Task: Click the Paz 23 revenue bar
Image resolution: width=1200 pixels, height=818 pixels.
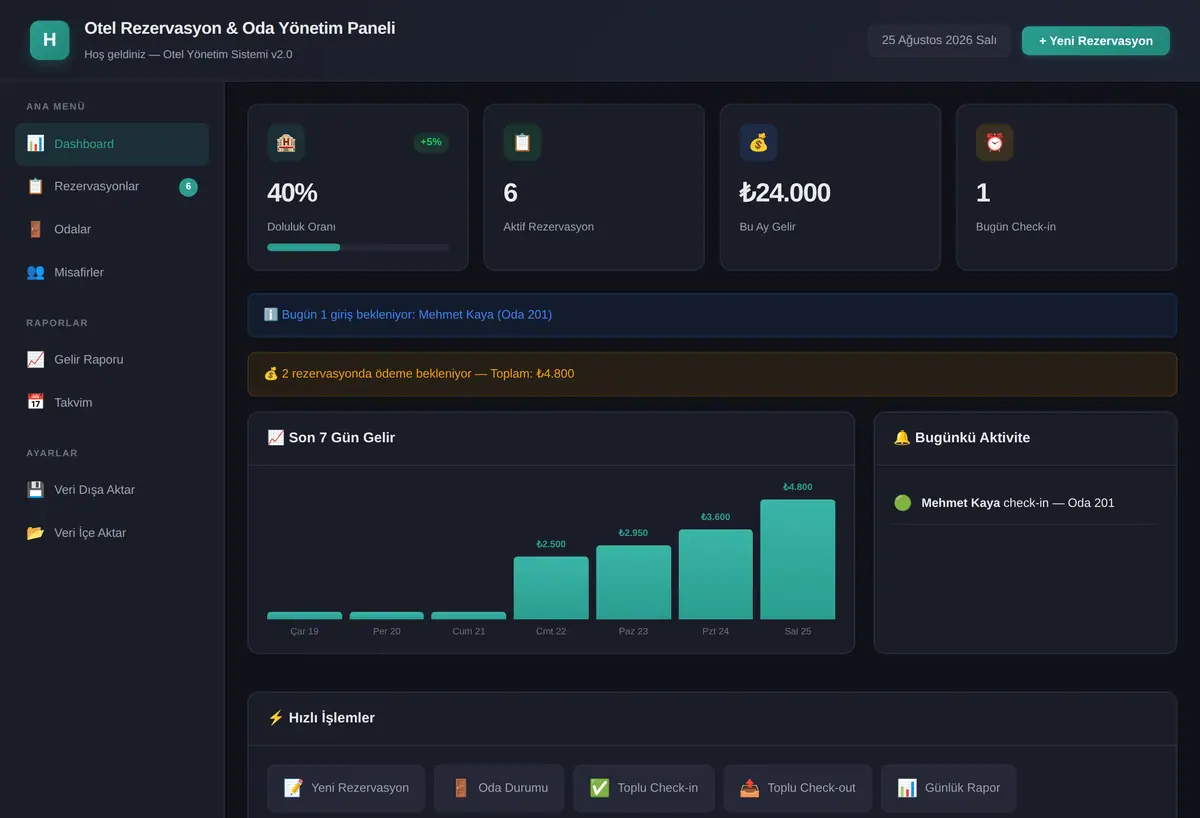Action: tap(634, 582)
